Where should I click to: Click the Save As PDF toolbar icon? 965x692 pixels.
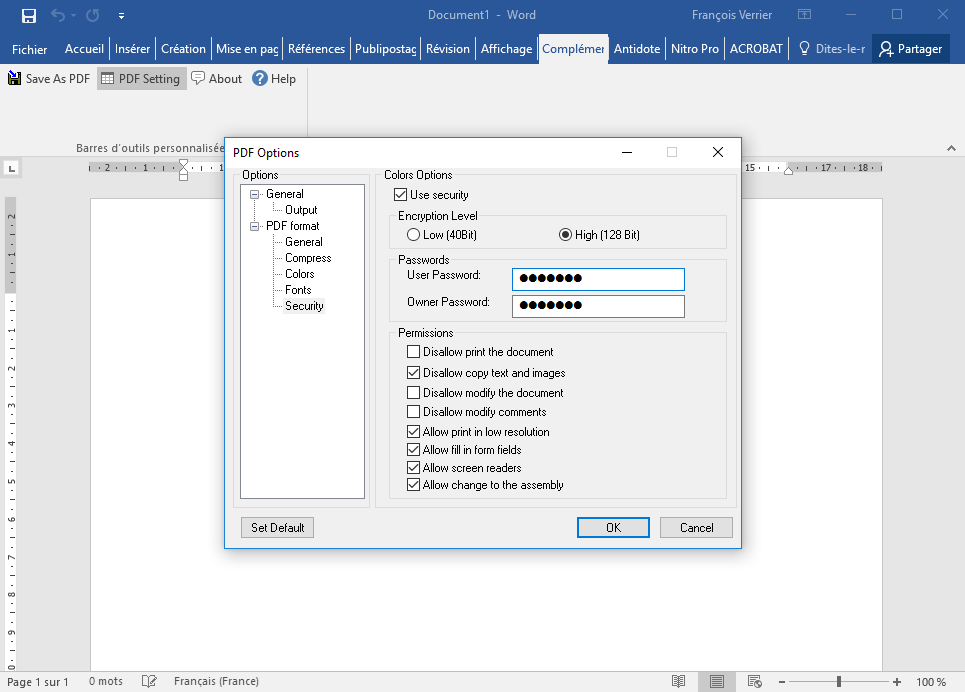click(15, 79)
